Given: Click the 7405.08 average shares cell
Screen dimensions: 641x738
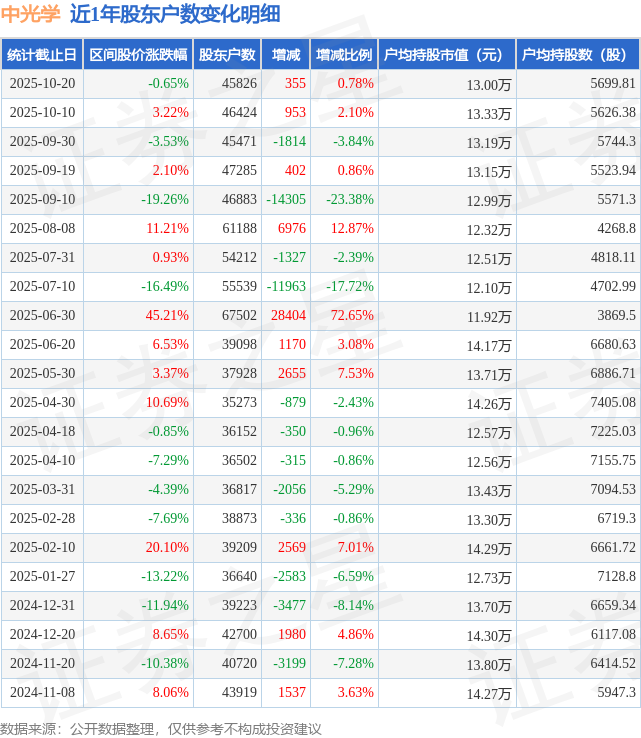Looking at the screenshot, I should pyautogui.click(x=614, y=403).
